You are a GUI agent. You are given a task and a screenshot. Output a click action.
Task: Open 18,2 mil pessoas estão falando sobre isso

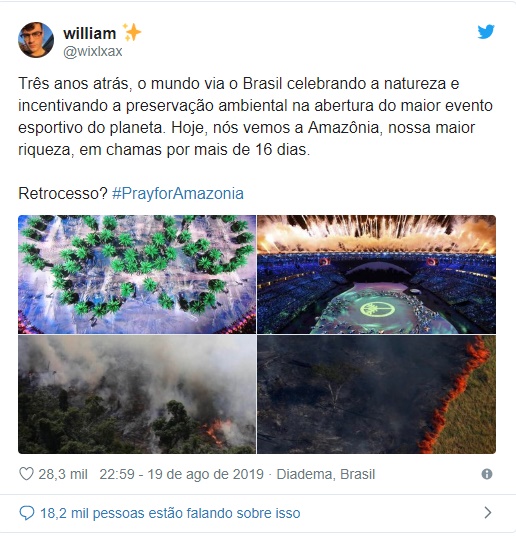(x=170, y=513)
